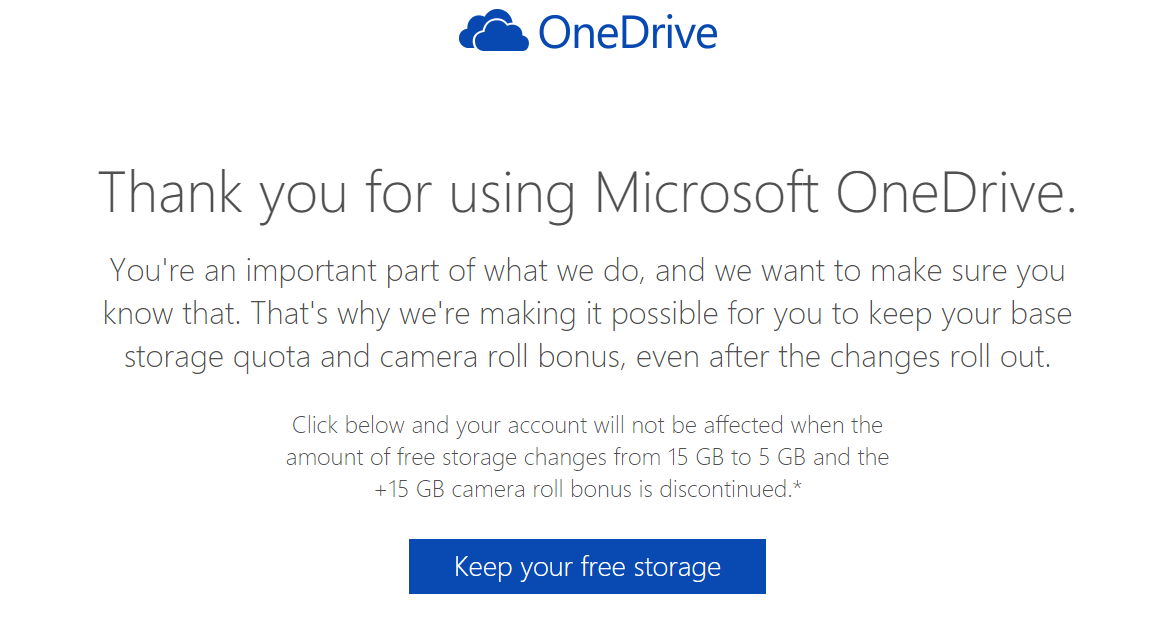
Task: Click the phrase "know that." in the paragraph
Action: point(168,314)
